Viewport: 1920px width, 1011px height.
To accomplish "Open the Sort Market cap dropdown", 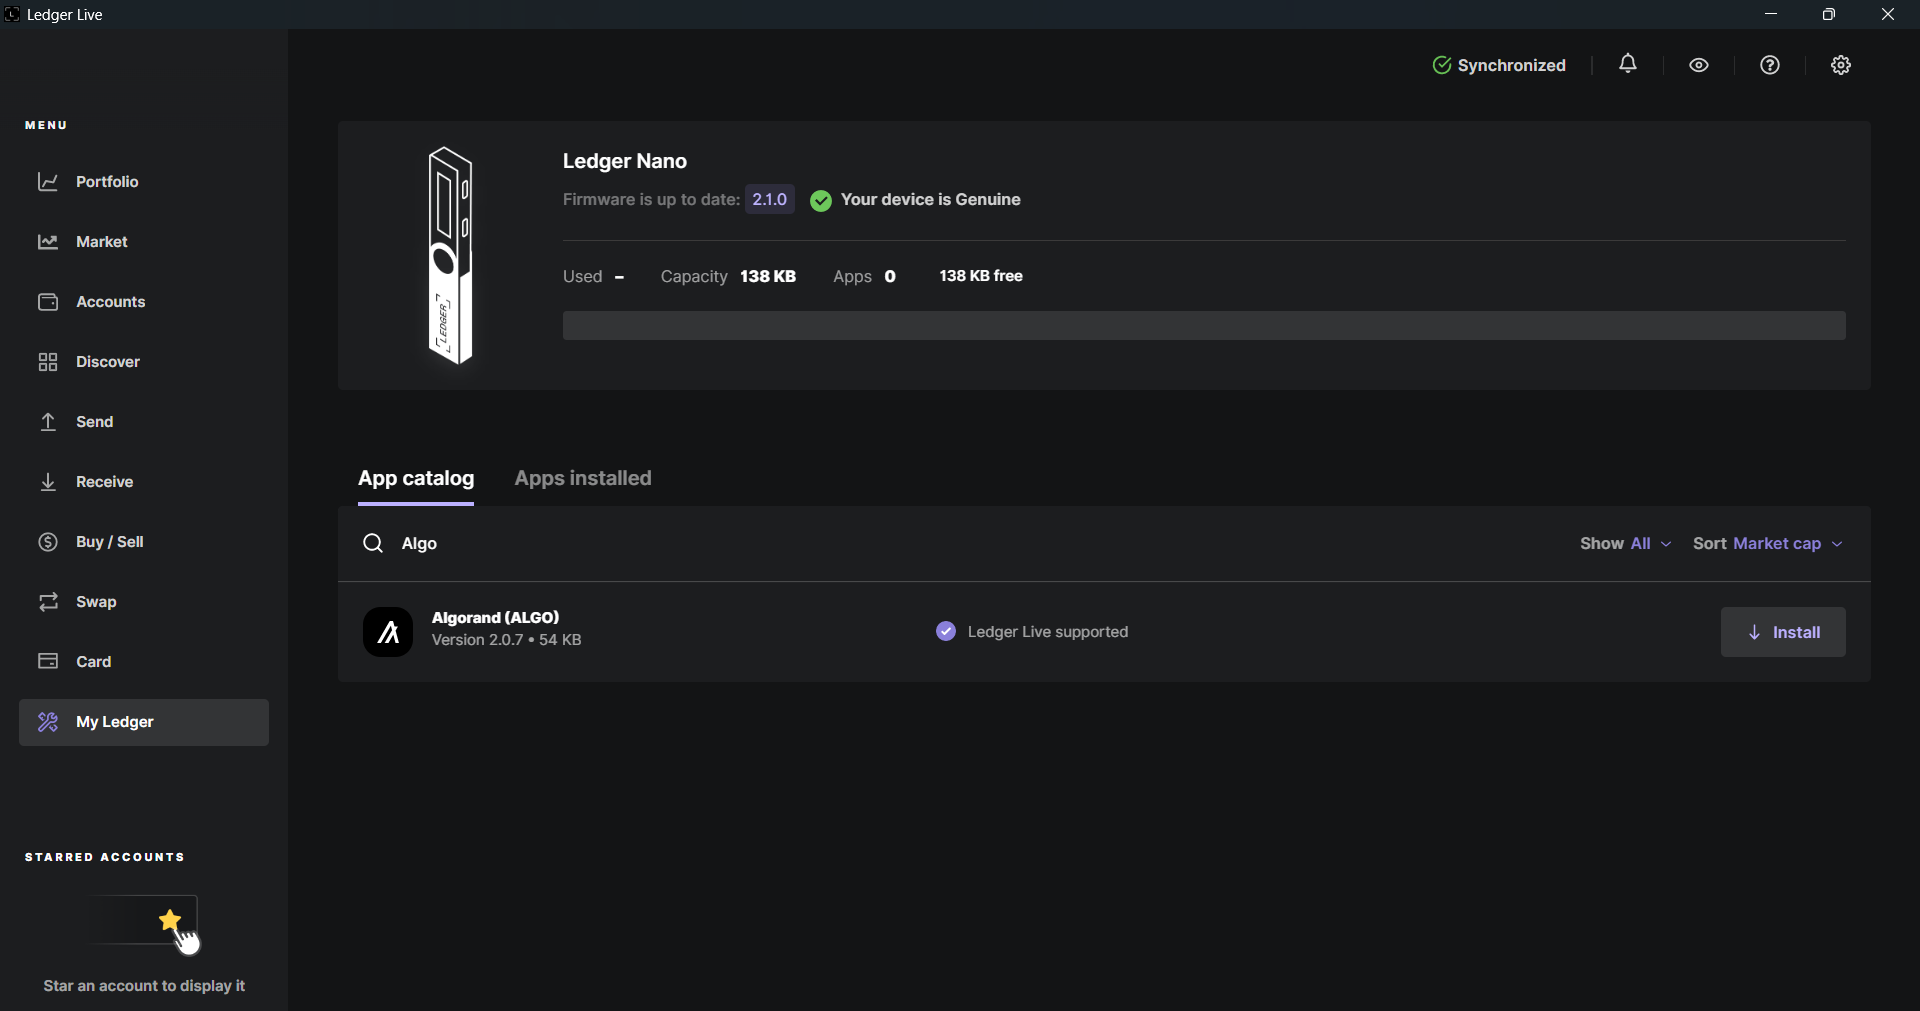I will click(x=1768, y=544).
